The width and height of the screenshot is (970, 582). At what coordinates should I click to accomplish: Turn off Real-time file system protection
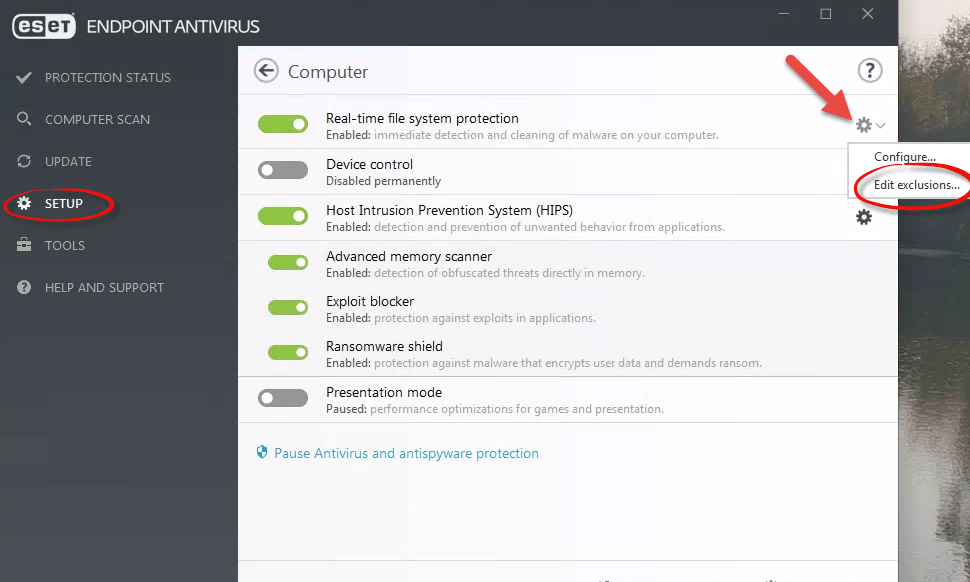pyautogui.click(x=283, y=124)
